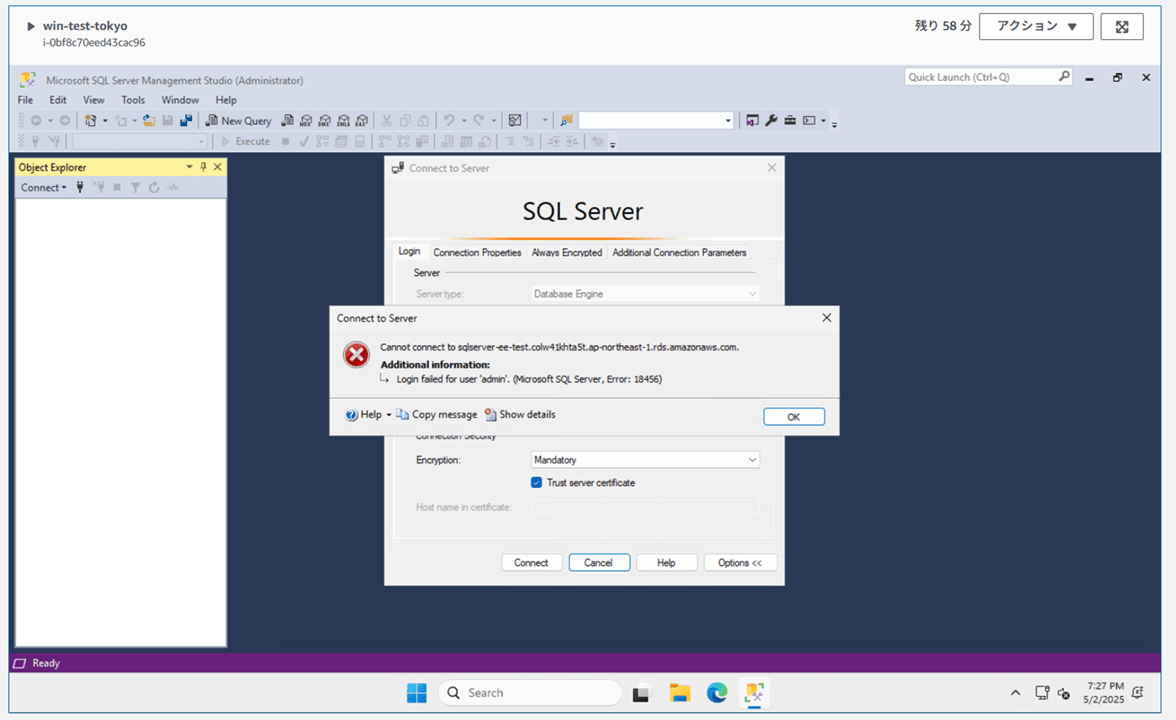Viewport: 1176px width, 720px height.
Task: Open the アクション dropdown button
Action: pos(1036,26)
